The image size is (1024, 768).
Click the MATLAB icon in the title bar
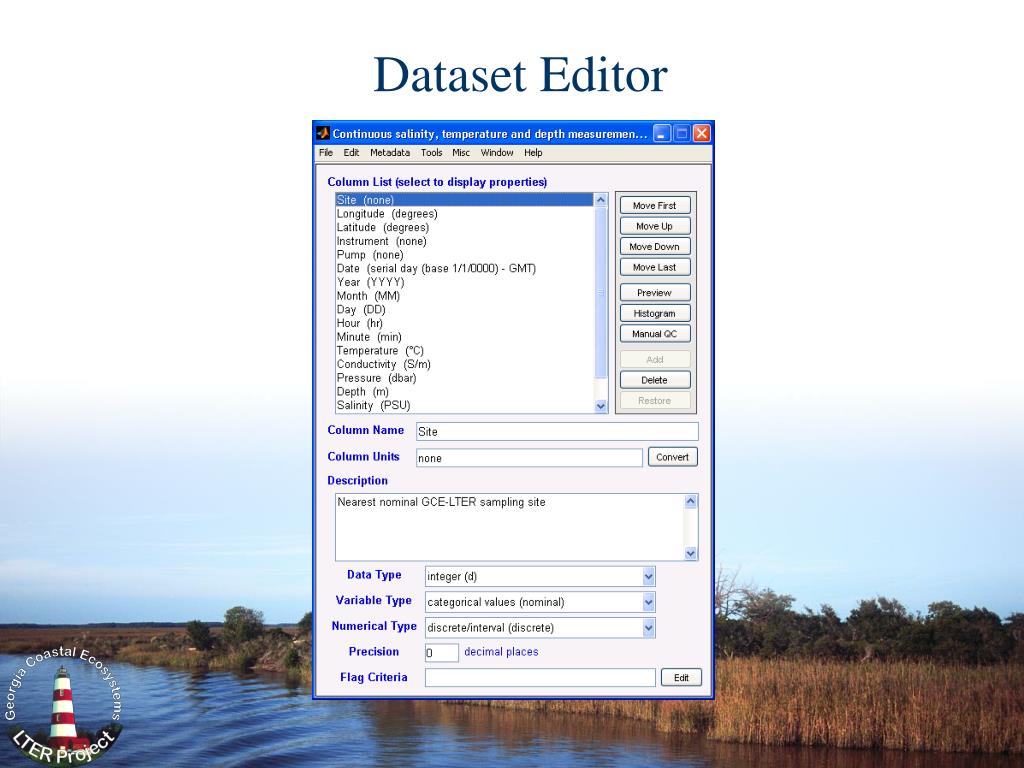(x=323, y=133)
